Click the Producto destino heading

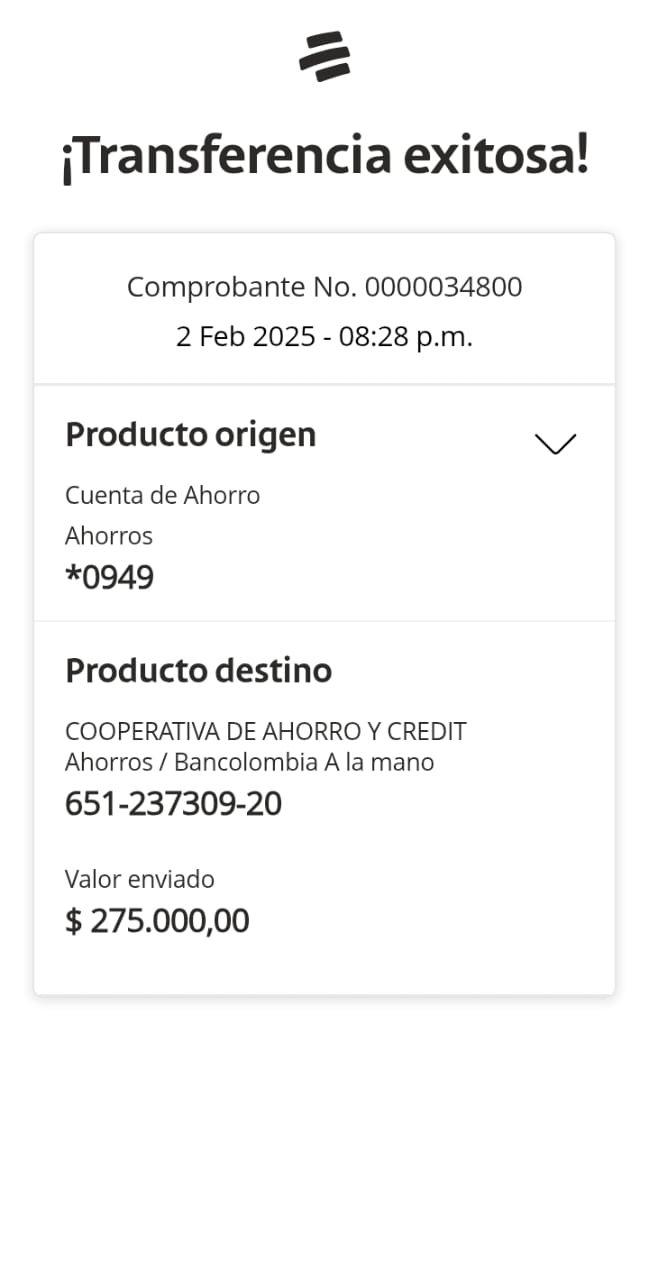(x=198, y=670)
